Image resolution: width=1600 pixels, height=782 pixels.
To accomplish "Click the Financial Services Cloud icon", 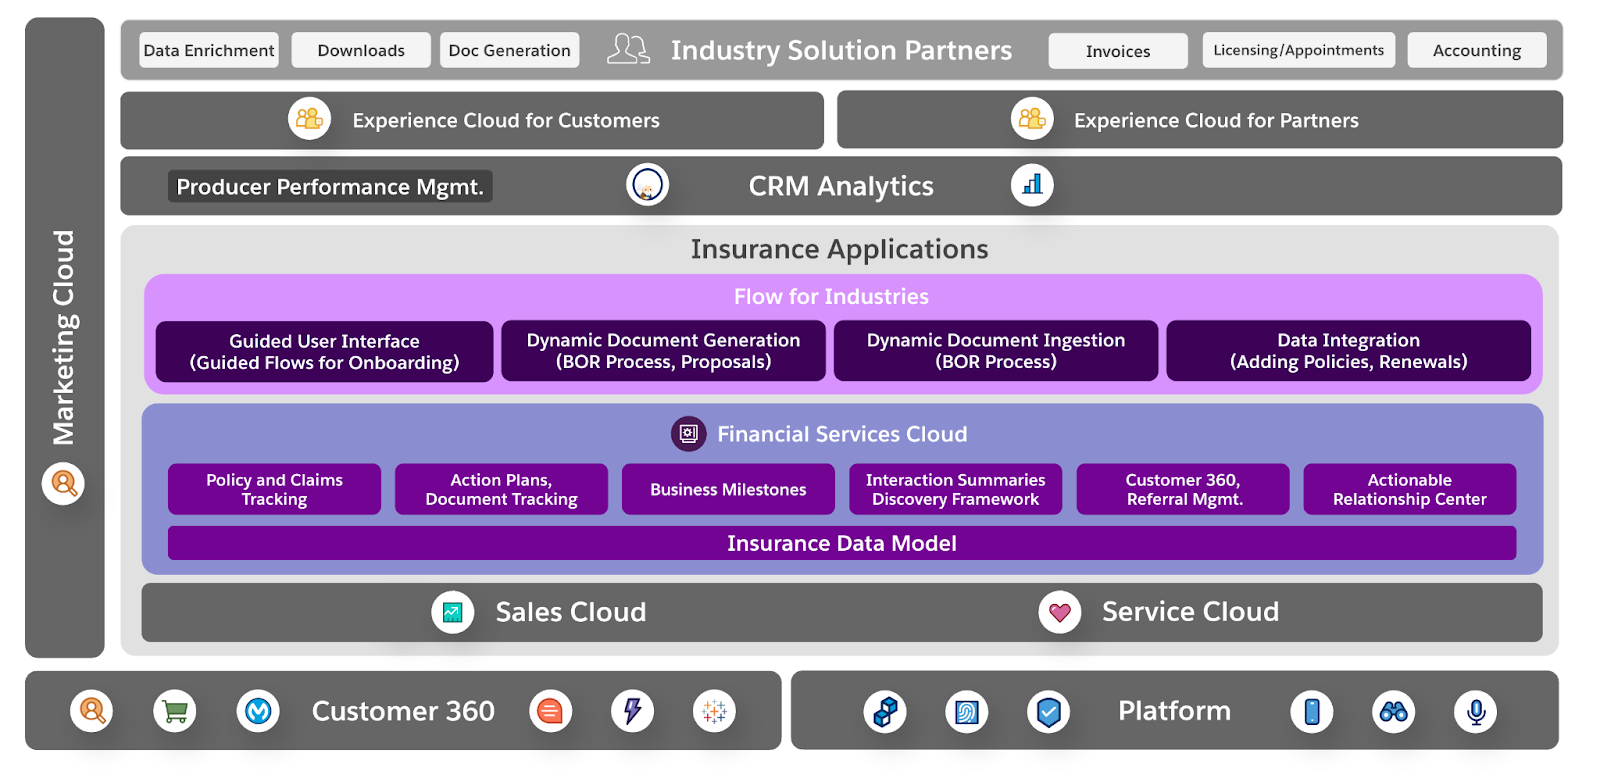I will coord(689,434).
